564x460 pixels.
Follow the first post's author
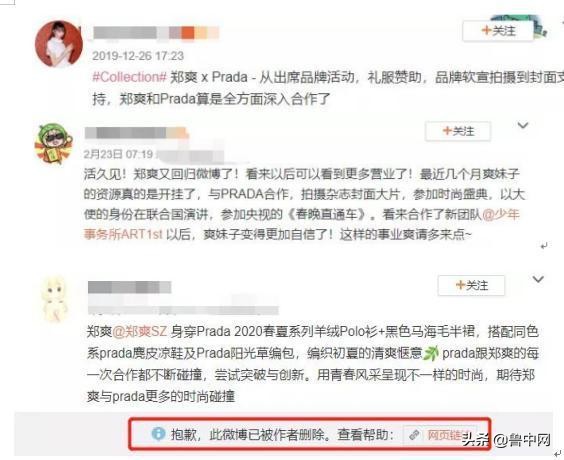tap(498, 31)
